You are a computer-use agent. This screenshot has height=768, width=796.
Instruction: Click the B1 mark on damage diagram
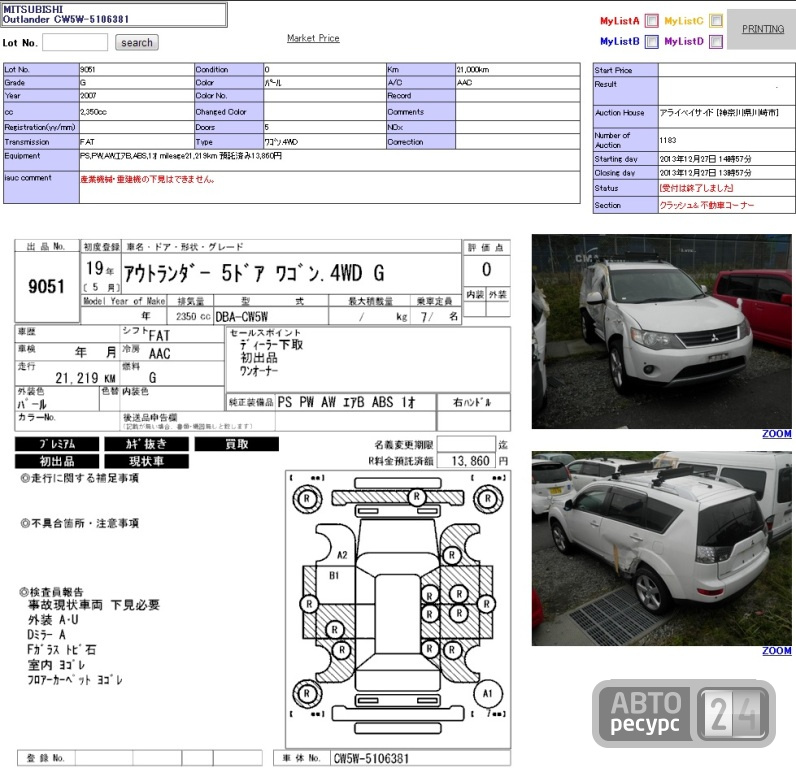coord(334,576)
